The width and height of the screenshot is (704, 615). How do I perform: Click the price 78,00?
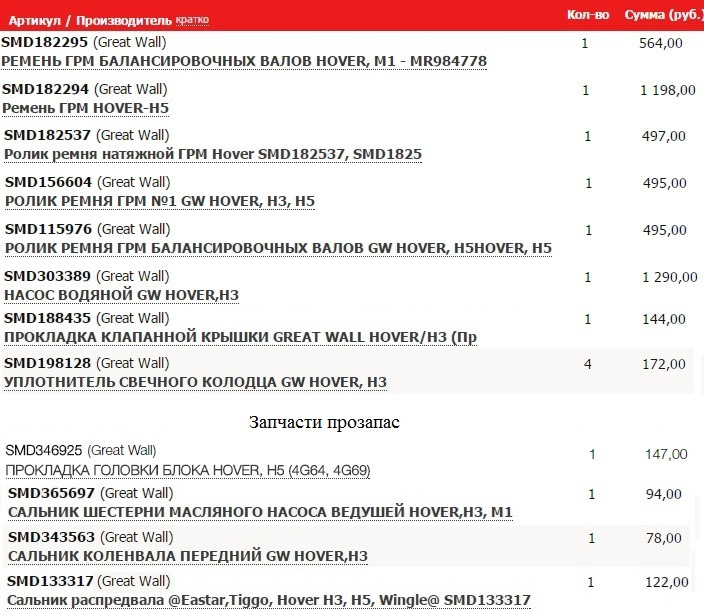tap(664, 538)
